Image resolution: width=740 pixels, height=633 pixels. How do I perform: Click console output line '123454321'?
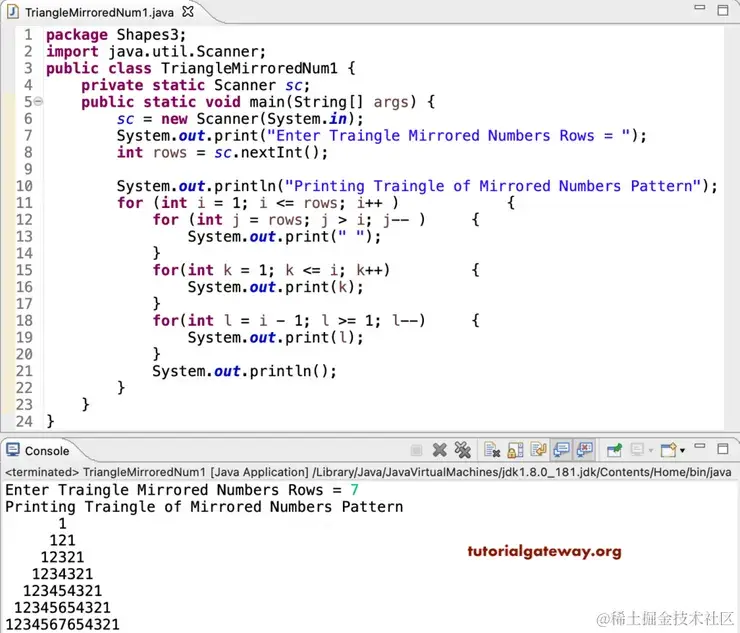pos(62,591)
